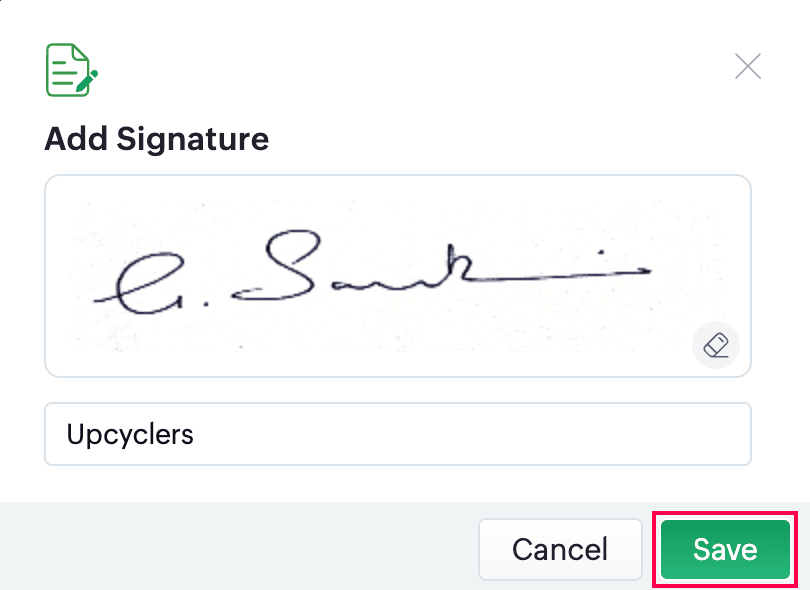Close the Add Signature dialog
Image resolution: width=810 pixels, height=590 pixels.
747,67
